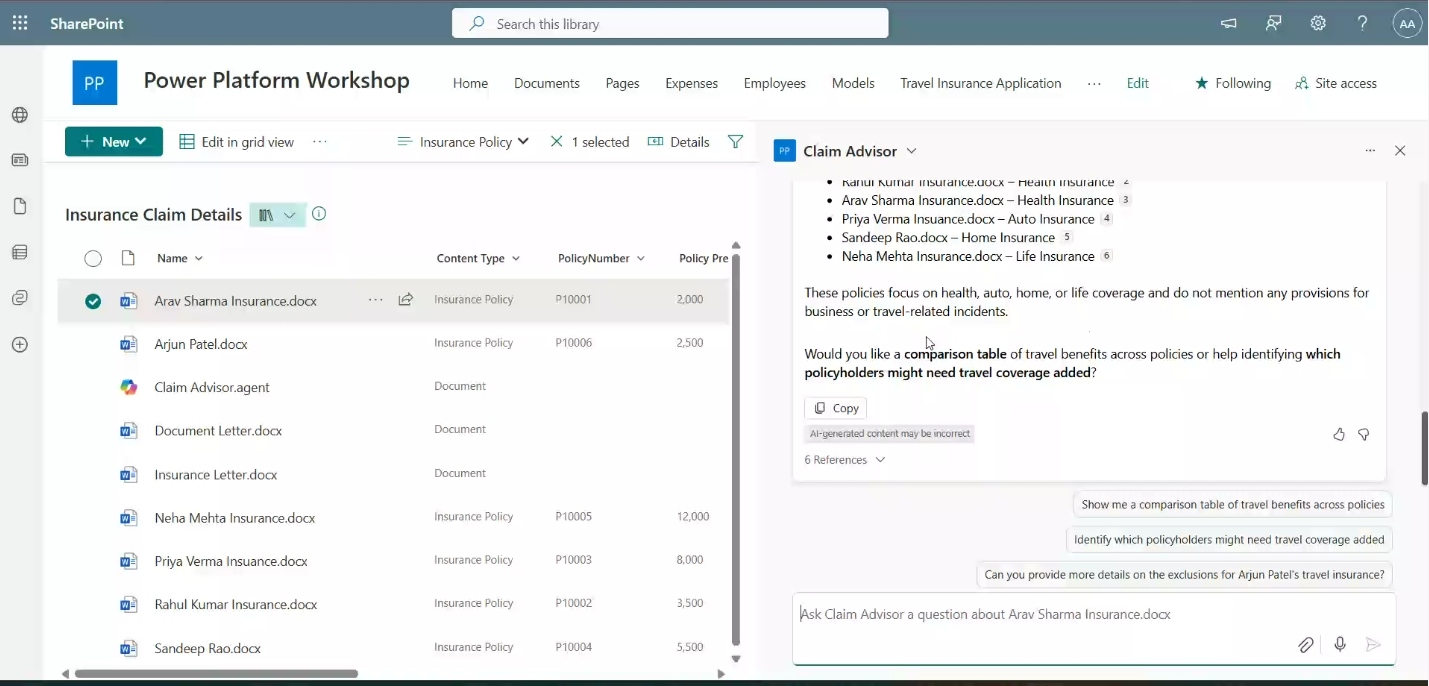Focus the Search this library box
The image size is (1429, 686).
tap(670, 23)
